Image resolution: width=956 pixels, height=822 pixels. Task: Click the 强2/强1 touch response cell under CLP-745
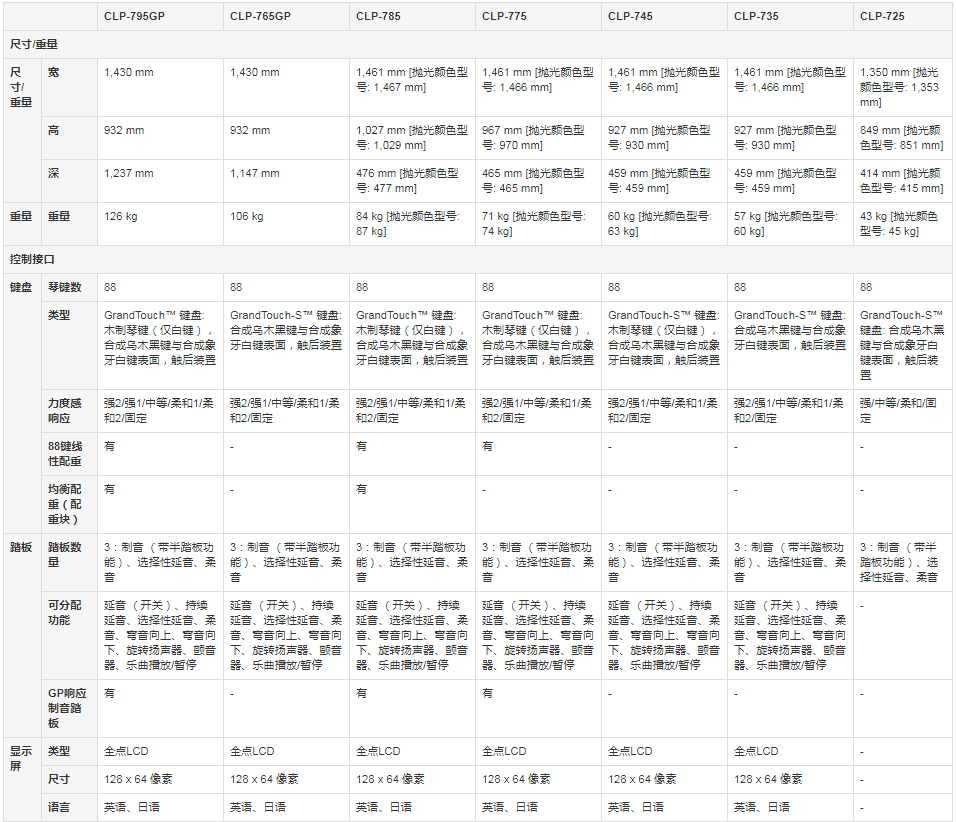point(663,411)
